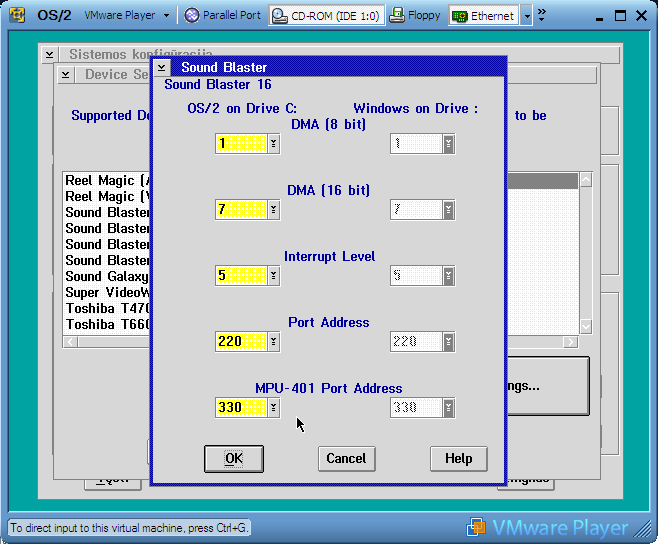This screenshot has height=544, width=658.
Task: Click the OS/2 Interrupt Level value field
Action: [x=241, y=276]
